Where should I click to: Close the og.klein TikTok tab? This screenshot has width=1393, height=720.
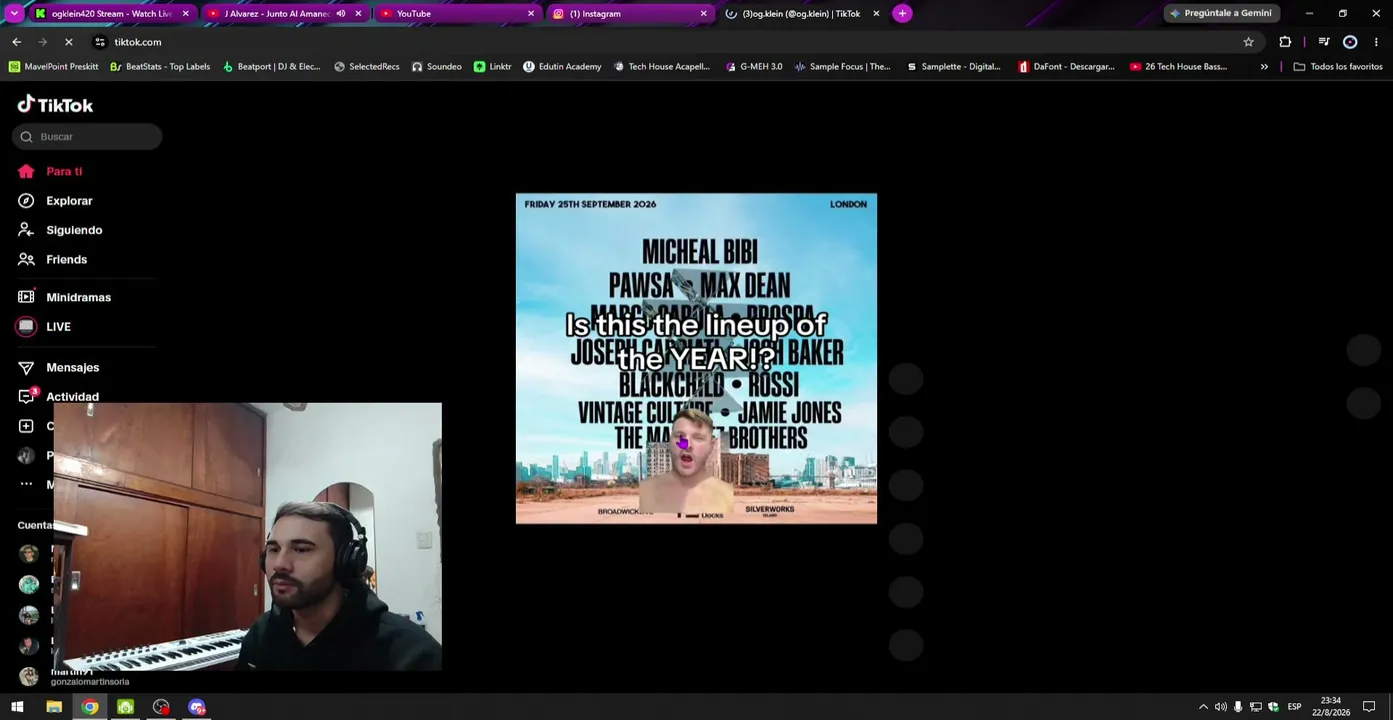coord(876,14)
